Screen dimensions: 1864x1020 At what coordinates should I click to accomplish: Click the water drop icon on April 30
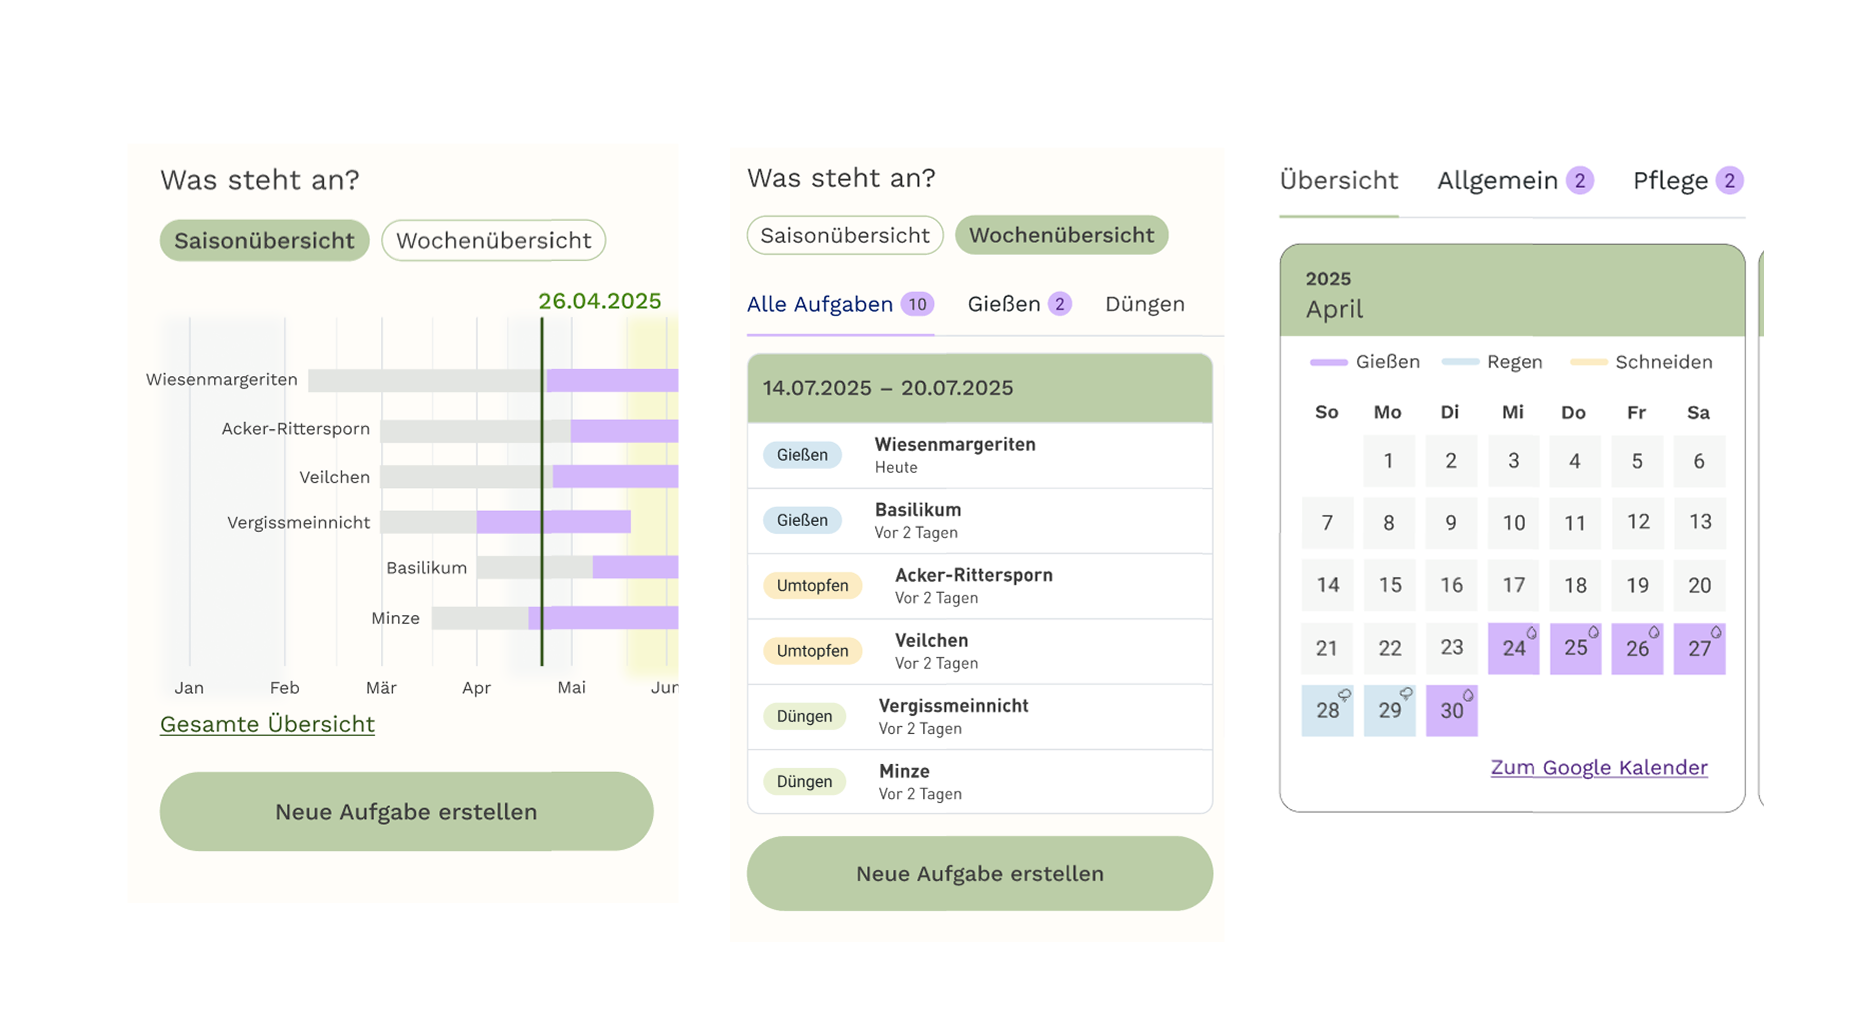tap(1468, 695)
